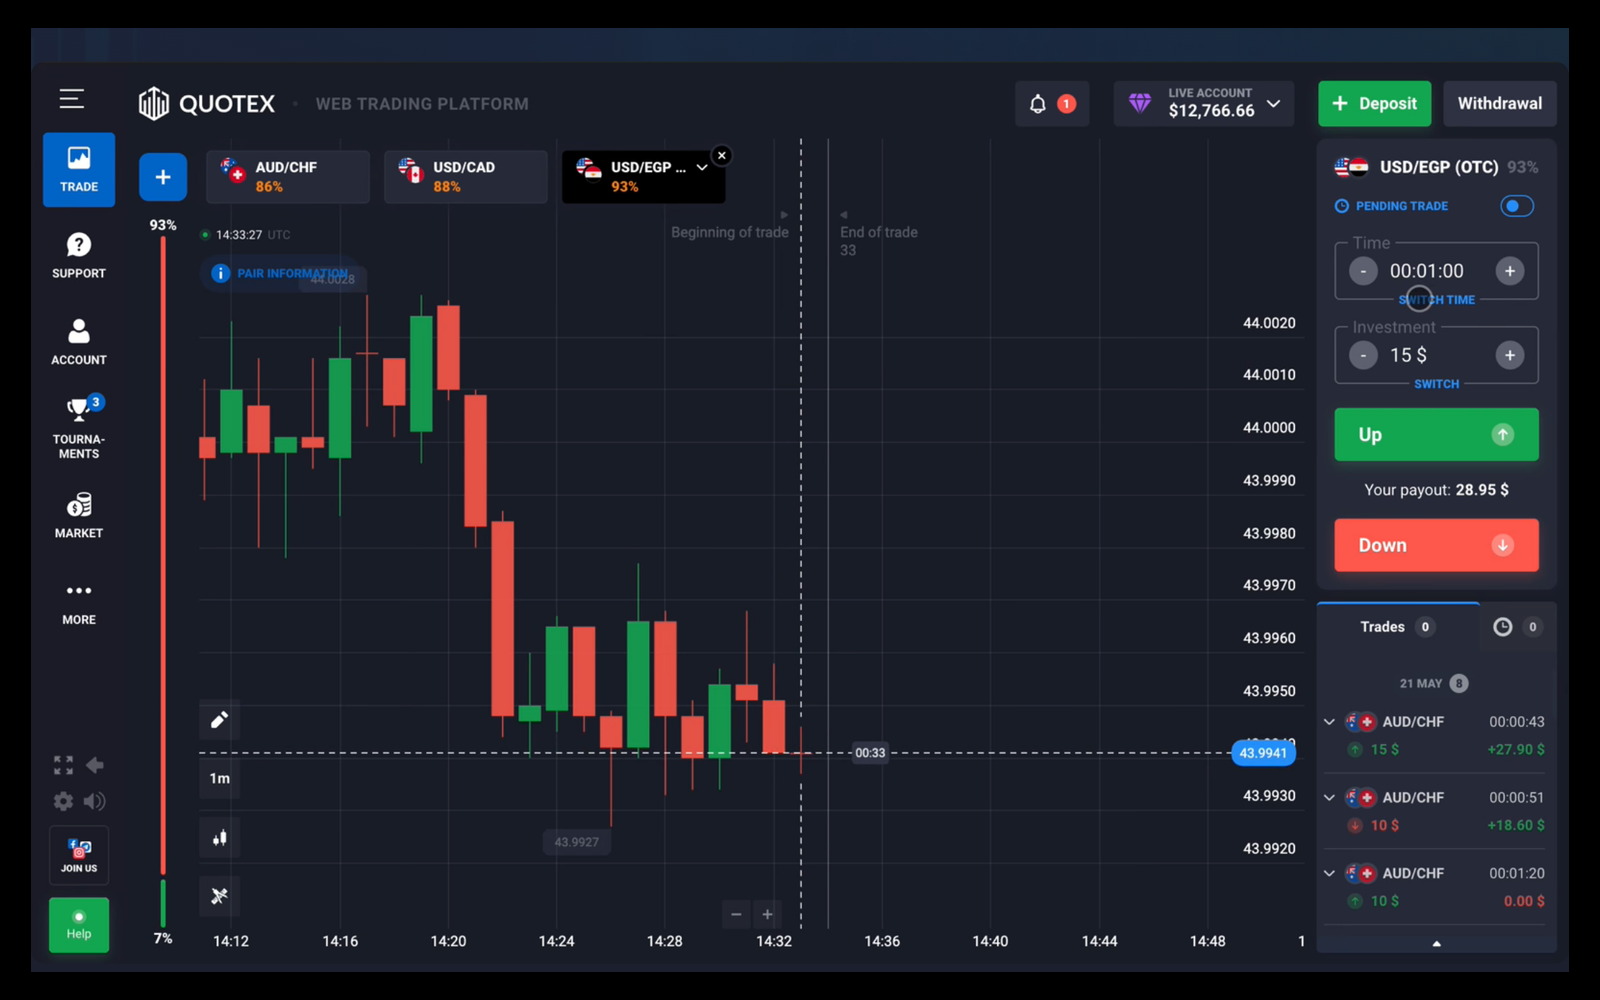1600x1000 pixels.
Task: Click the clock icon beside PENDING TRADE
Action: [x=1342, y=206]
